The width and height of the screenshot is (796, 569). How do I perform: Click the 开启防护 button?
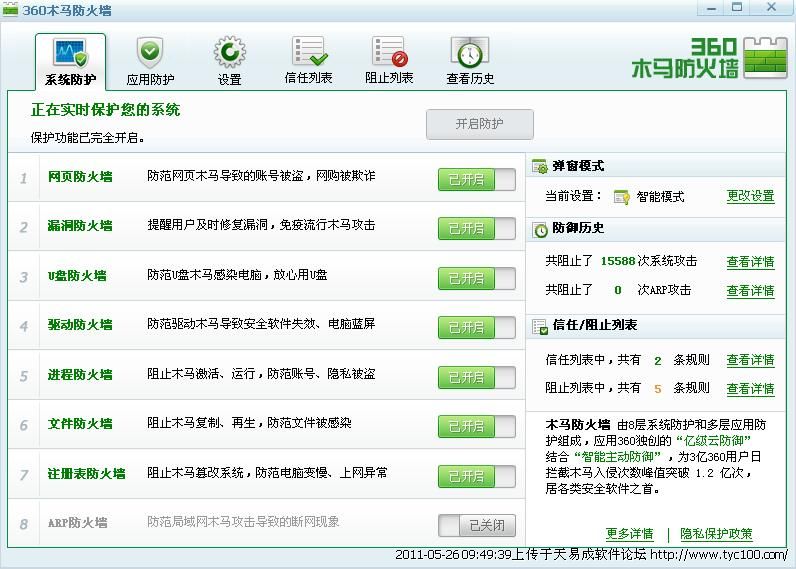pos(480,124)
